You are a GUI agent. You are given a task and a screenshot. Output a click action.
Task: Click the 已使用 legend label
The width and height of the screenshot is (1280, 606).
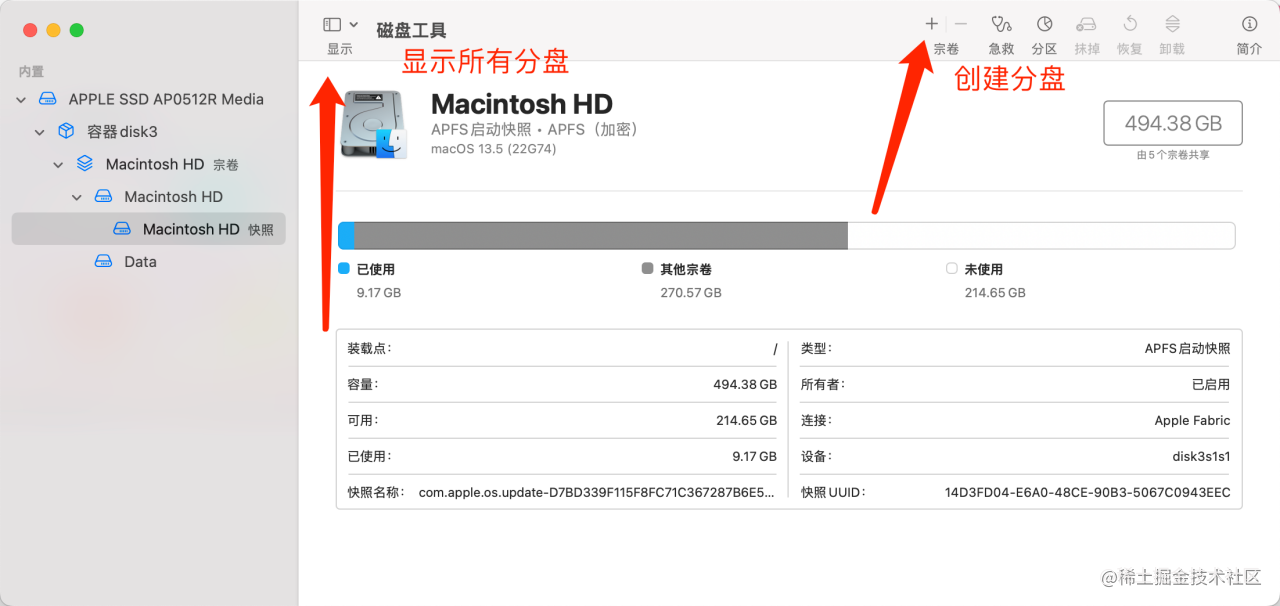(376, 270)
